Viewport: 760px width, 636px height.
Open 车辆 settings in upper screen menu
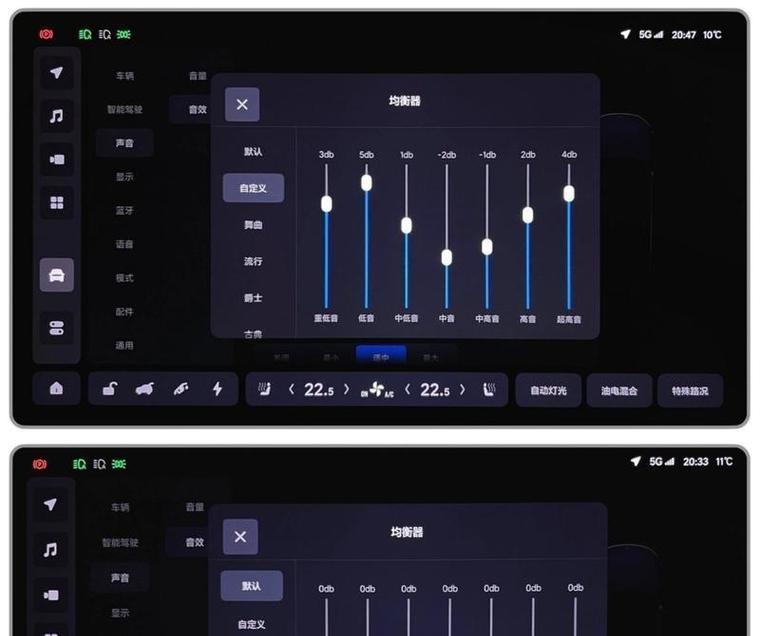tap(125, 76)
